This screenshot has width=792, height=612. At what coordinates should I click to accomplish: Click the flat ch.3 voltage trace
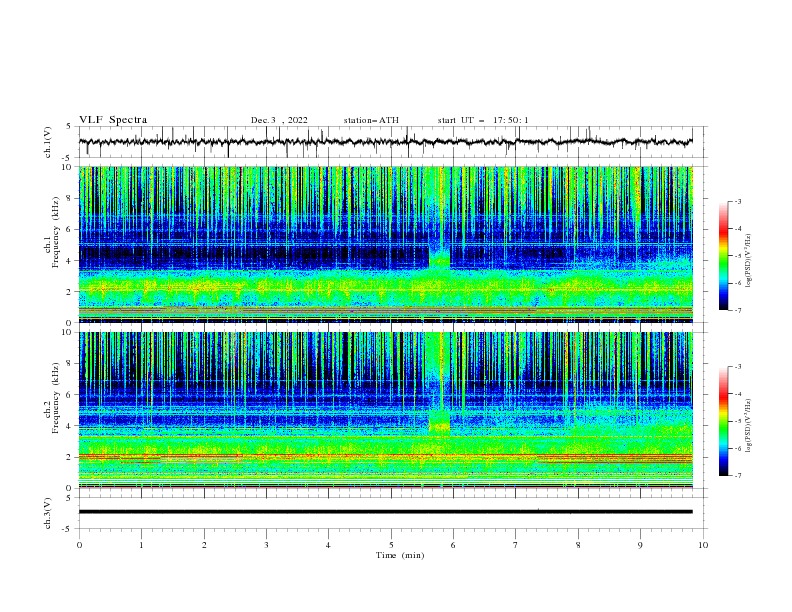(385, 512)
